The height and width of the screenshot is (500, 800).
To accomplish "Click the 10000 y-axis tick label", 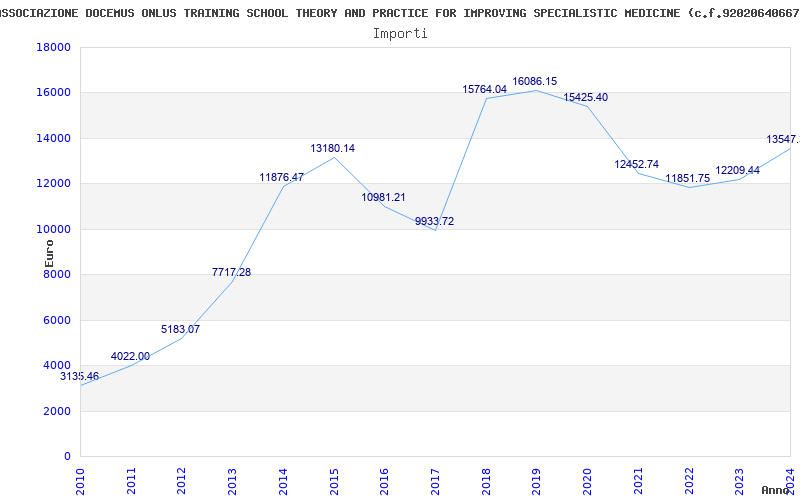I will (53, 229).
